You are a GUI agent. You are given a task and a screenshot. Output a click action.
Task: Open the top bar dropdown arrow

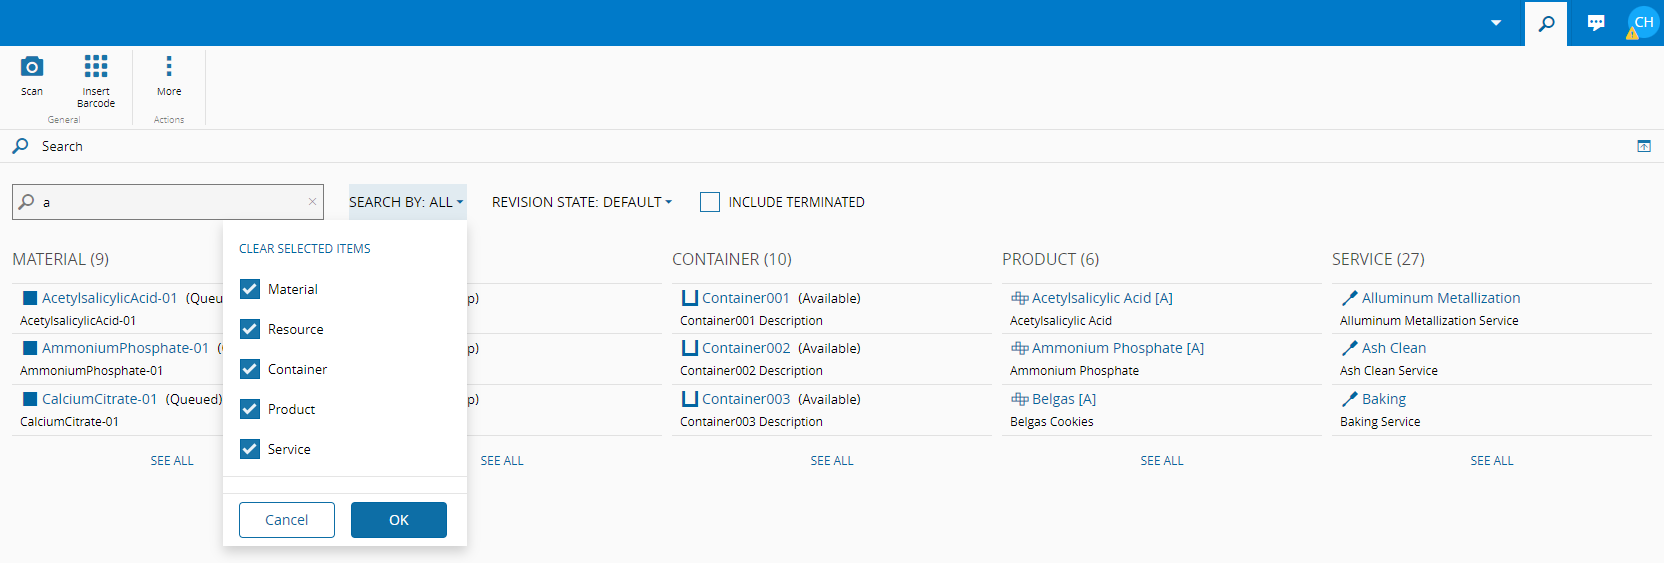(x=1496, y=23)
